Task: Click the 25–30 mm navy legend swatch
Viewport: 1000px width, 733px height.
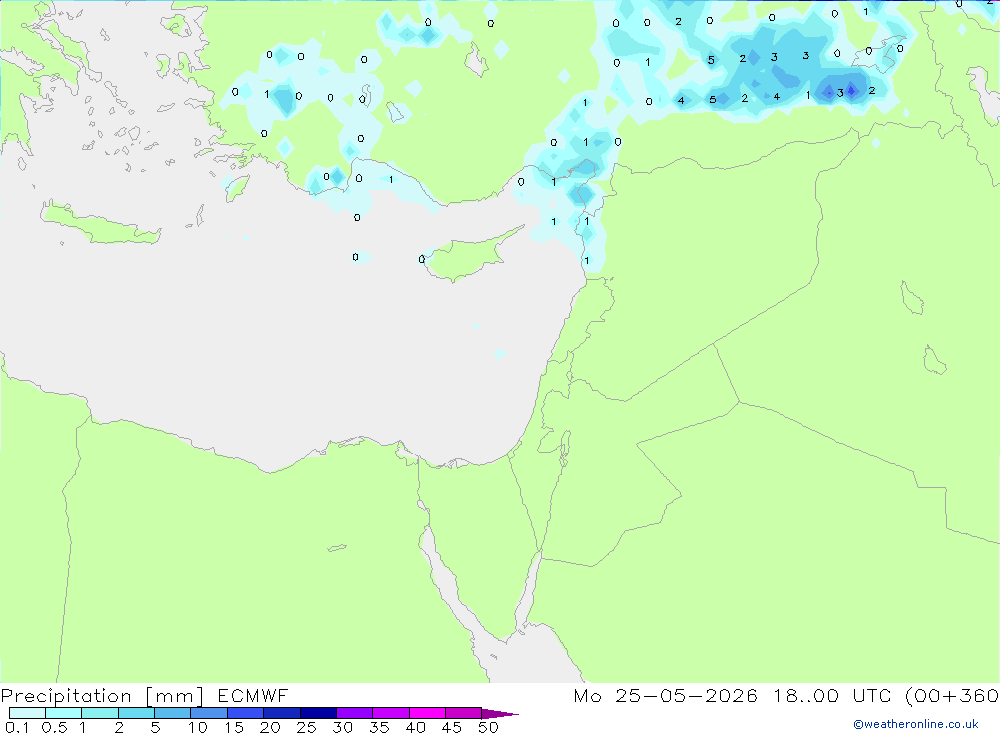Action: (318, 713)
